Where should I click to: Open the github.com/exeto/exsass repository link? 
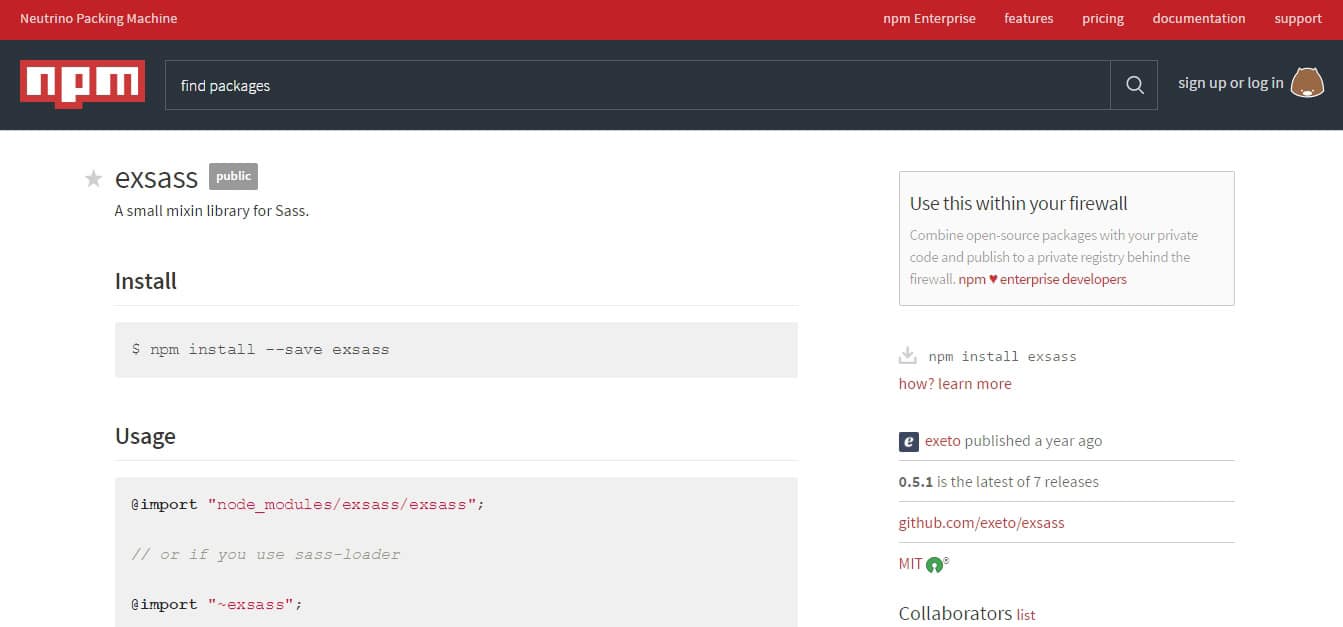(x=981, y=523)
